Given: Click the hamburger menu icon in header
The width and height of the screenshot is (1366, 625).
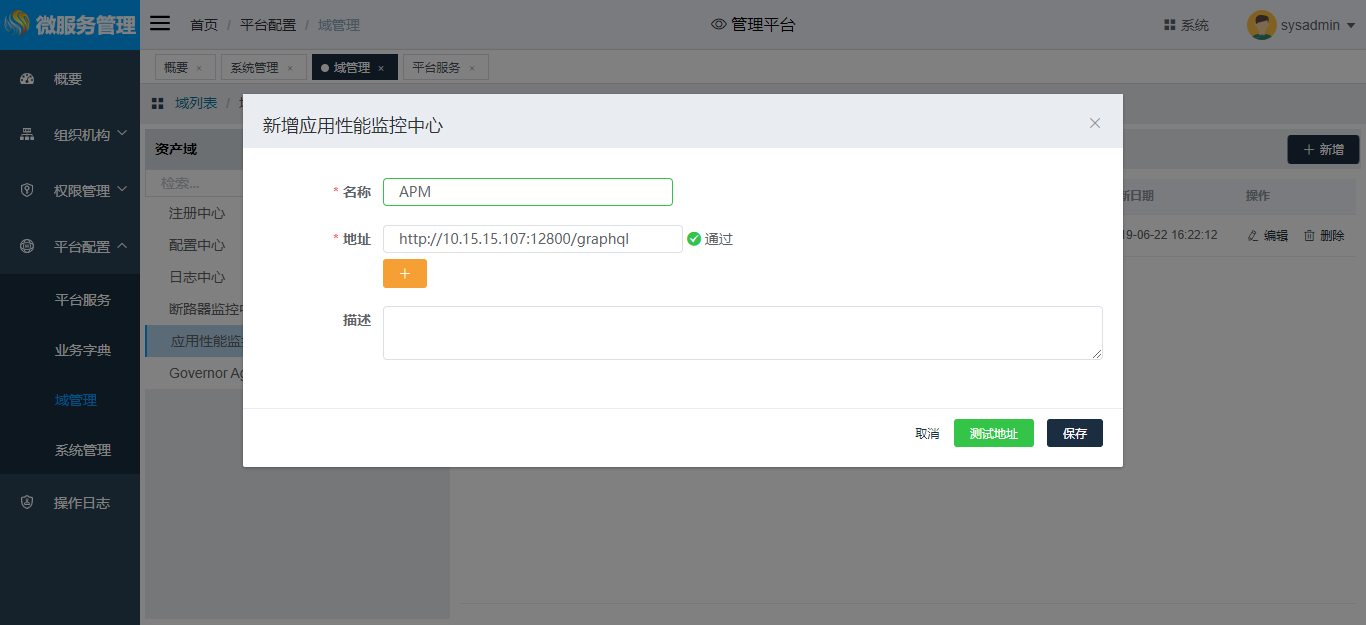Looking at the screenshot, I should click(x=160, y=24).
